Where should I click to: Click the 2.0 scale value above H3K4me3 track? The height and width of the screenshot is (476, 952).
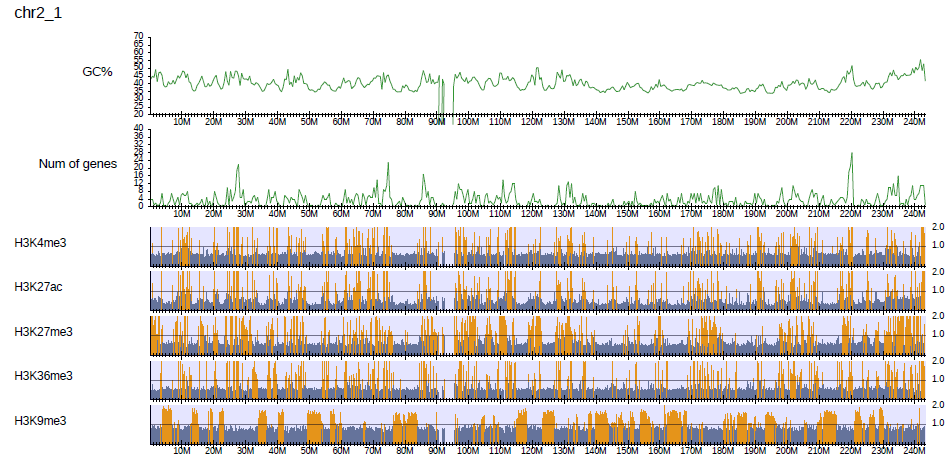click(937, 226)
